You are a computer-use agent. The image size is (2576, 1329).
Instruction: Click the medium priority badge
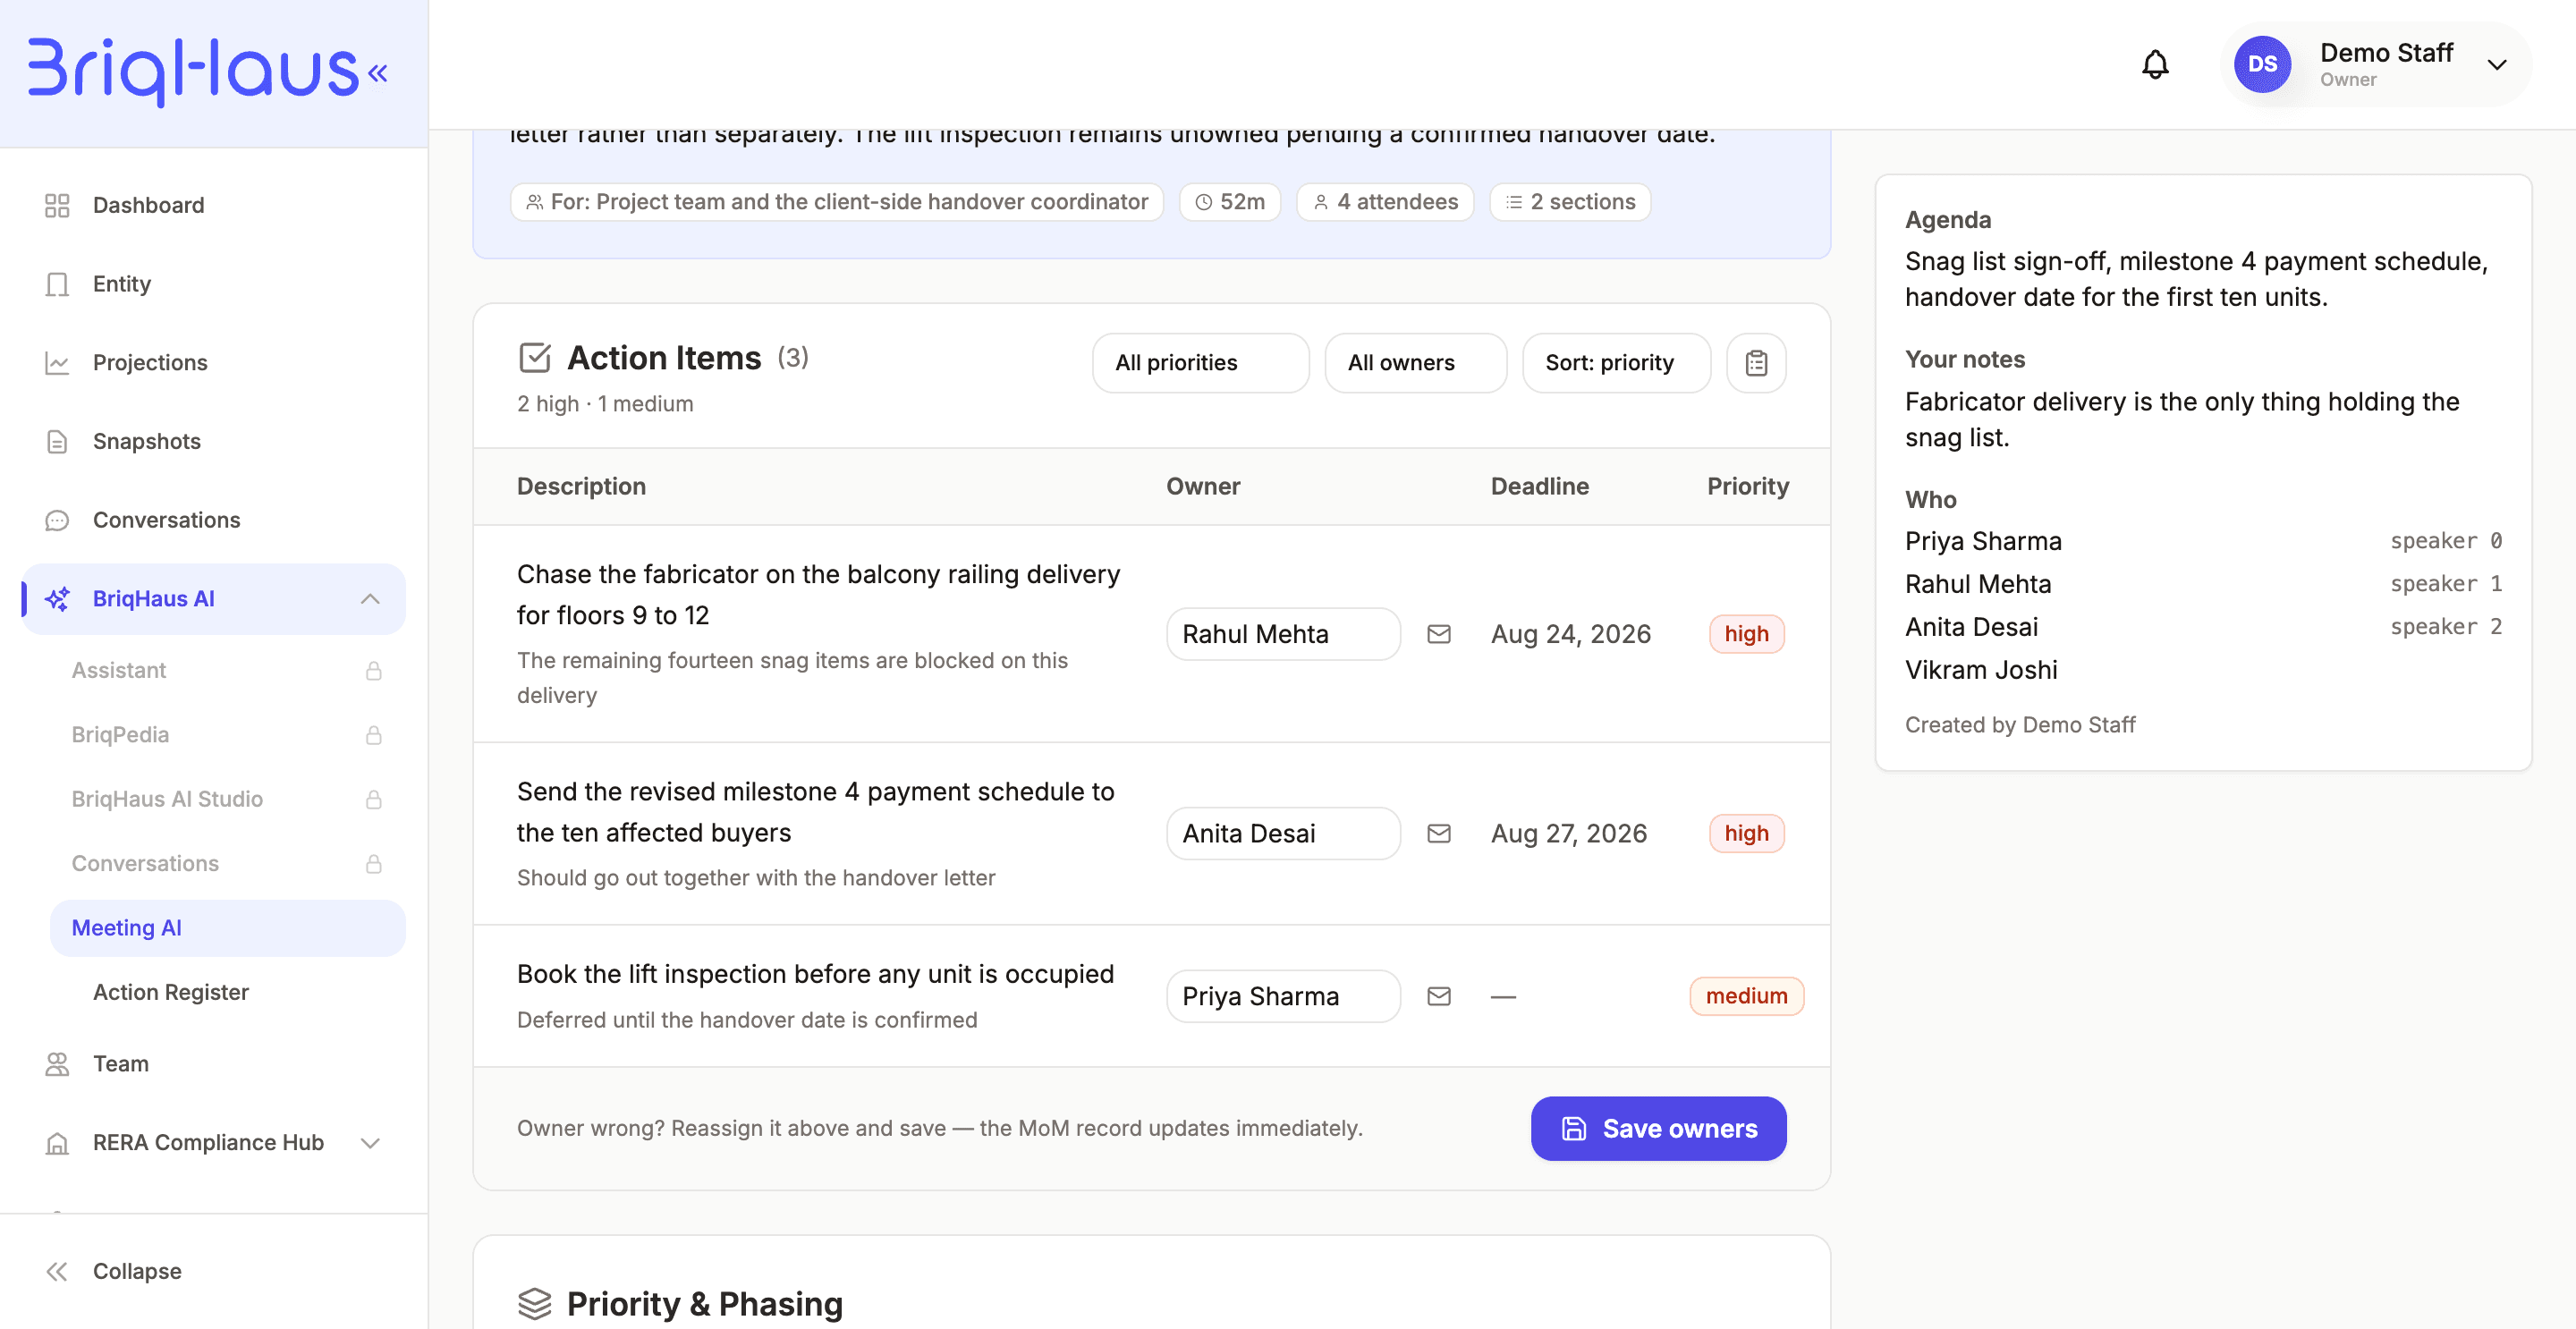coord(1746,996)
